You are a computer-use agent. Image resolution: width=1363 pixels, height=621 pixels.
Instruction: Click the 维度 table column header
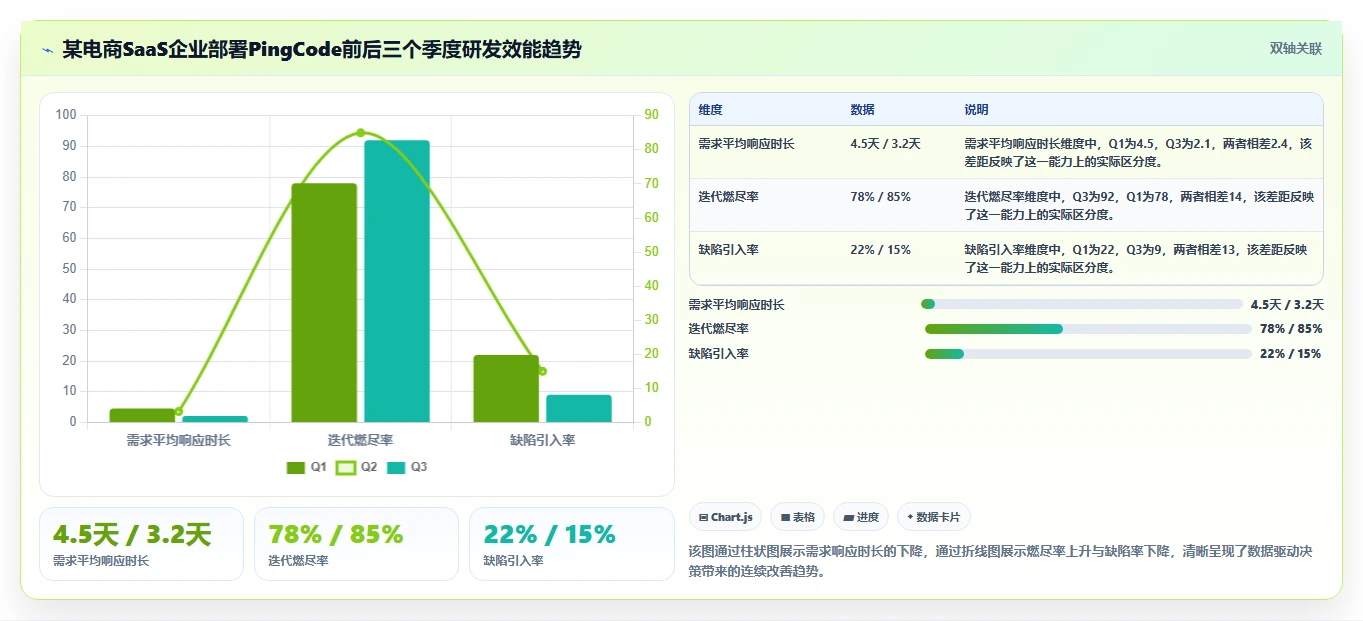click(711, 110)
